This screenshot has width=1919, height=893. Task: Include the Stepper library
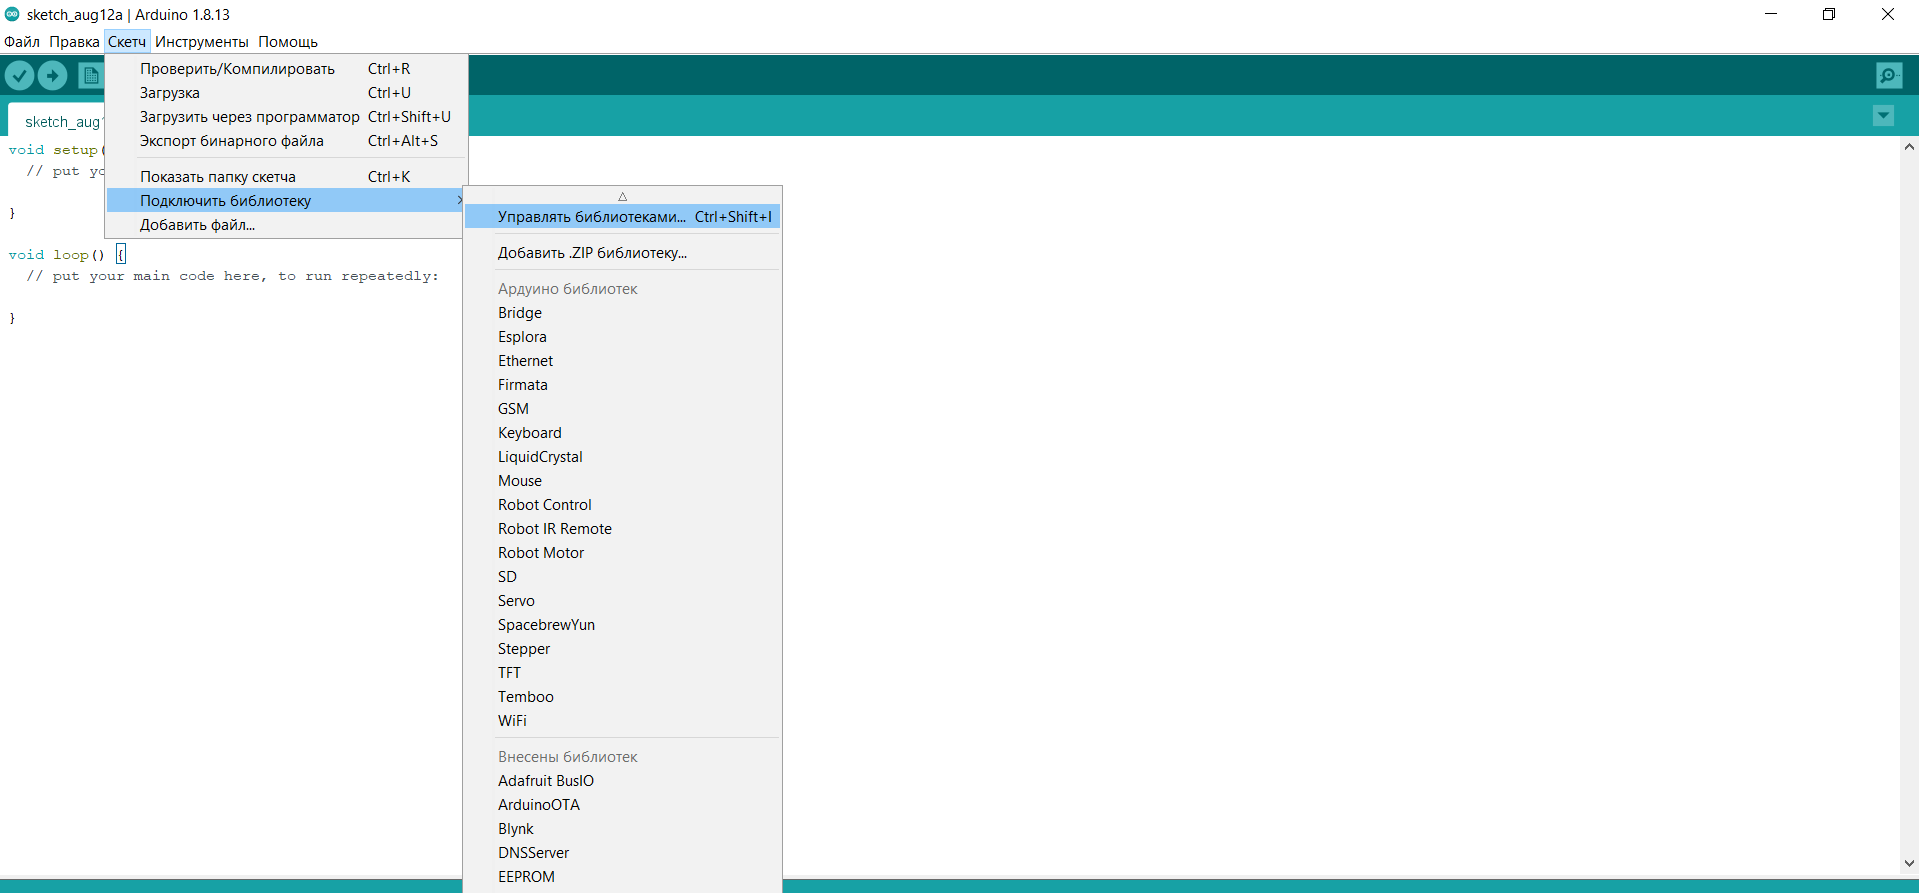[622, 649]
